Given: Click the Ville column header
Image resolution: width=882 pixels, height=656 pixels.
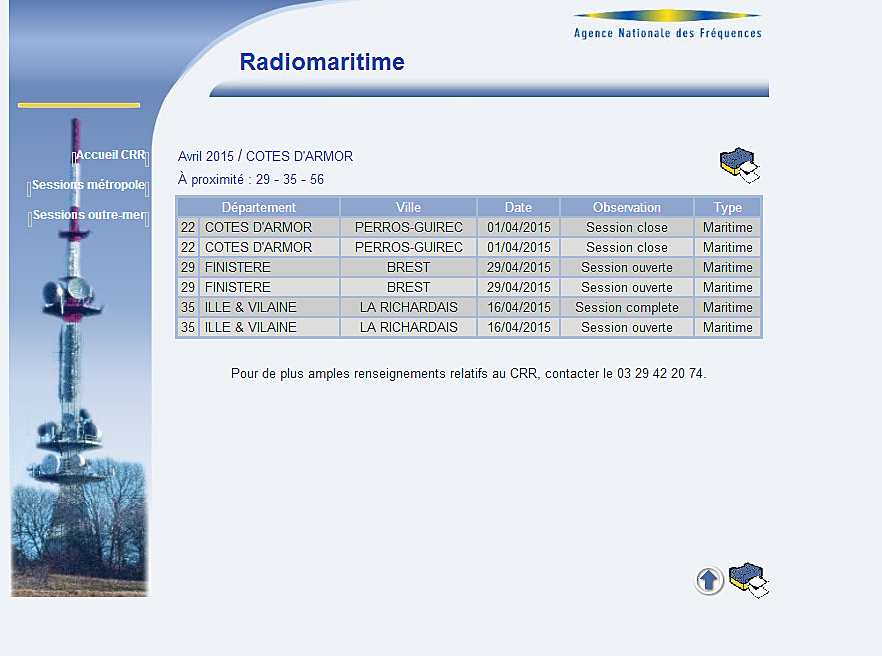Looking at the screenshot, I should (408, 208).
